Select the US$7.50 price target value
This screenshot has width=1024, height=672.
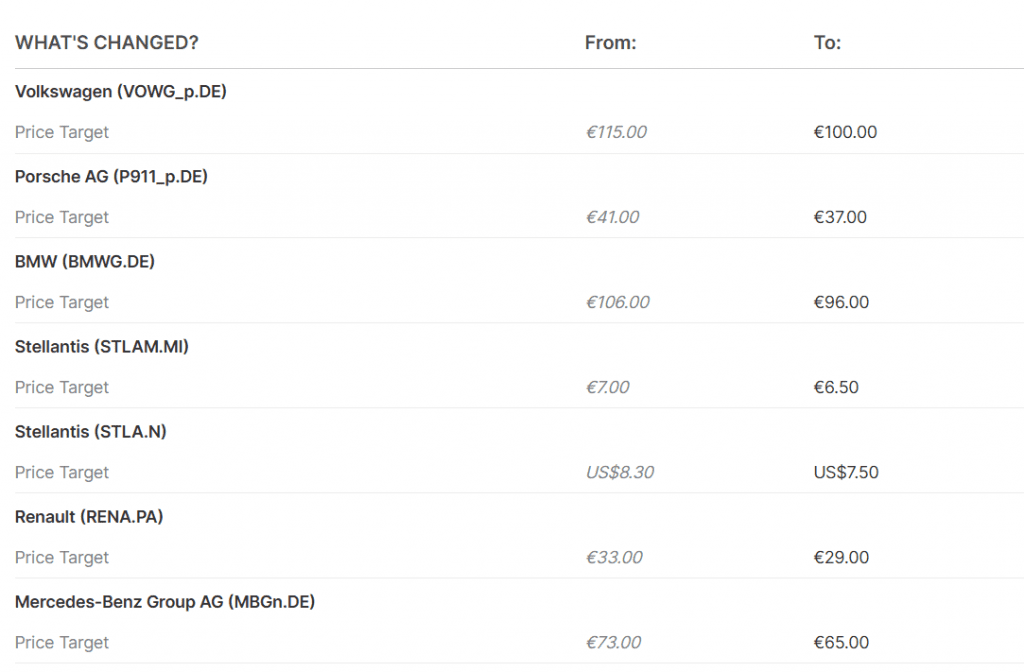pos(846,472)
